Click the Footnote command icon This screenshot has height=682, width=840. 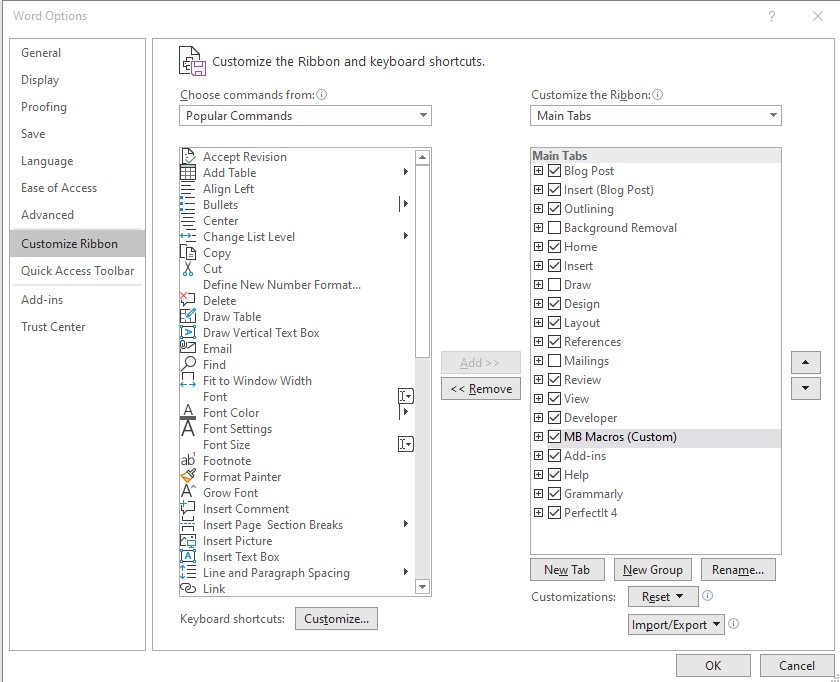click(x=189, y=461)
